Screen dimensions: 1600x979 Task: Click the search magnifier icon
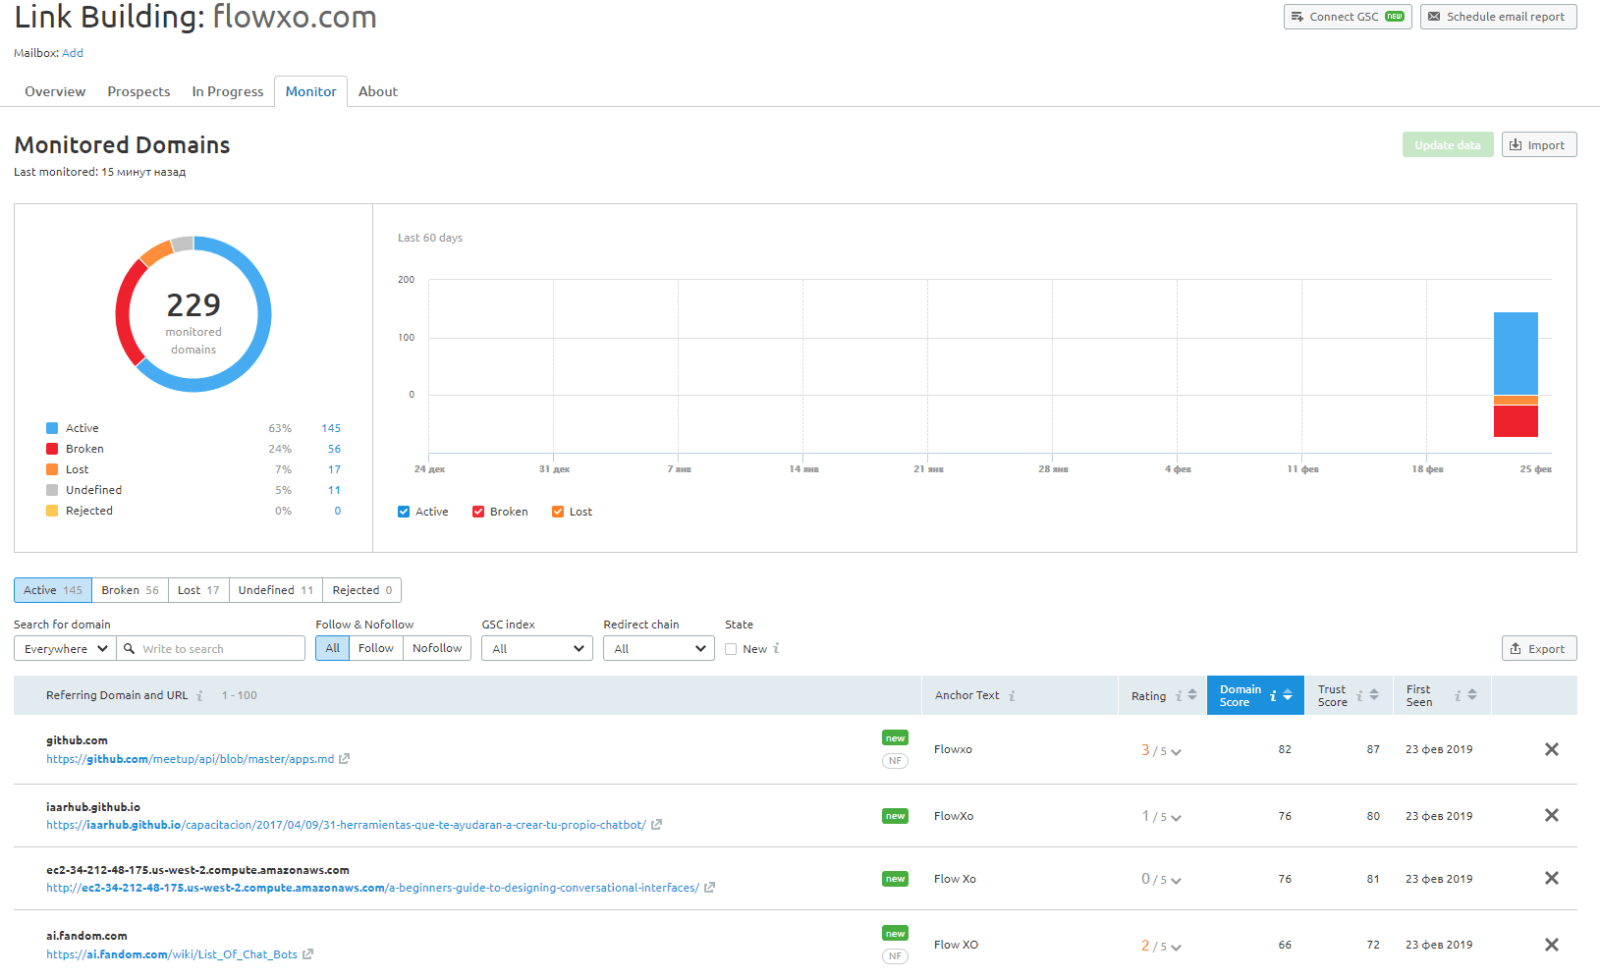[129, 649]
